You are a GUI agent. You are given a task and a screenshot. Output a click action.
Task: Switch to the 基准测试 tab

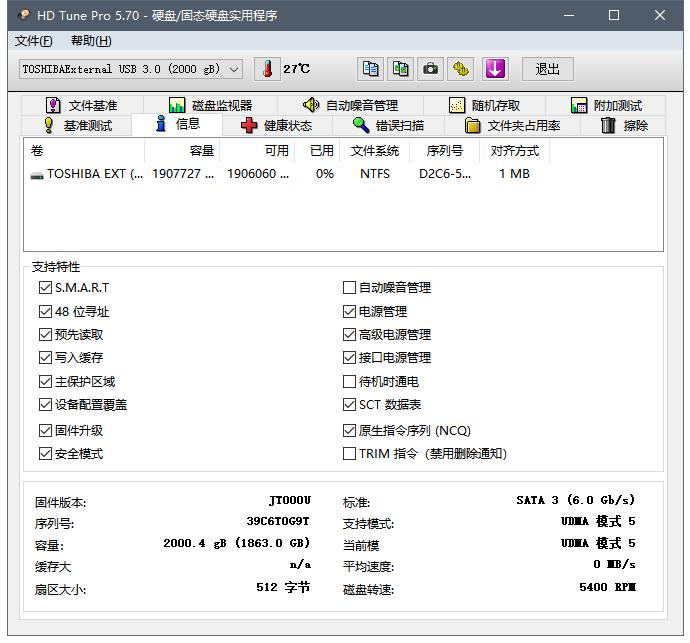point(77,125)
